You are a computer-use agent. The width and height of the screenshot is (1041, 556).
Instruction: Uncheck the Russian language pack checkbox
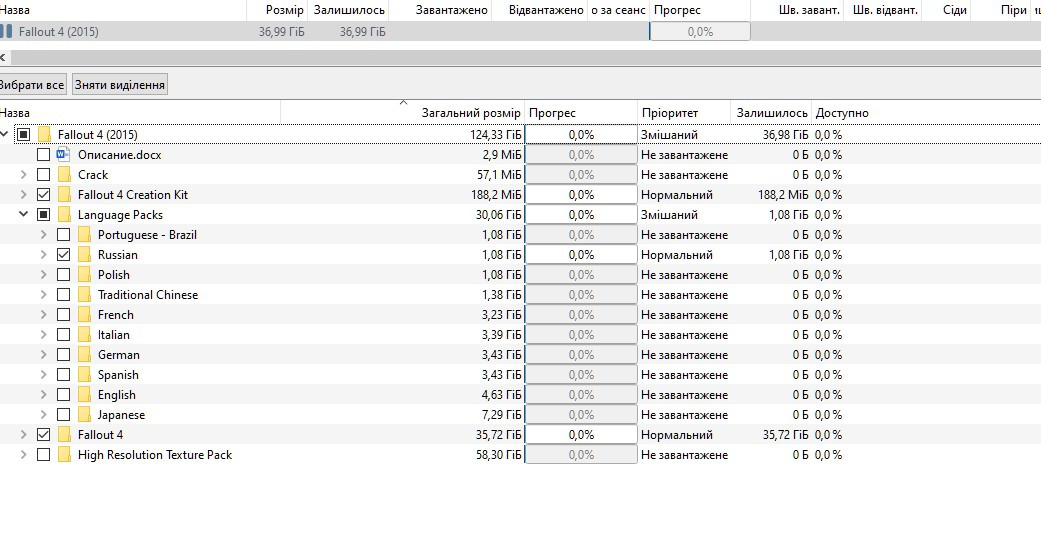point(63,255)
